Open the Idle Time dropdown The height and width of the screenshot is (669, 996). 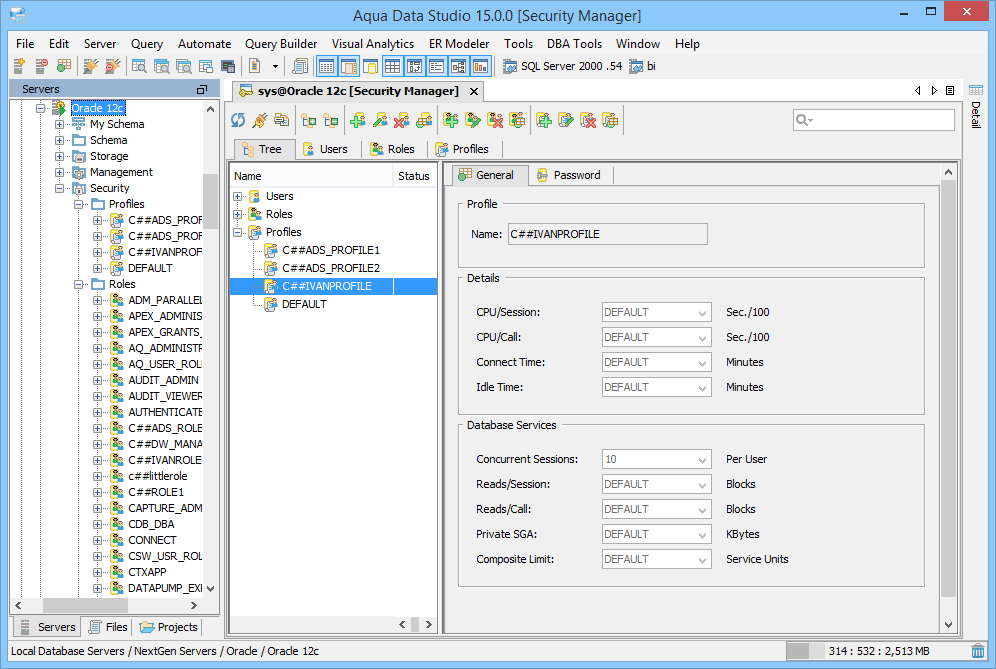[702, 388]
